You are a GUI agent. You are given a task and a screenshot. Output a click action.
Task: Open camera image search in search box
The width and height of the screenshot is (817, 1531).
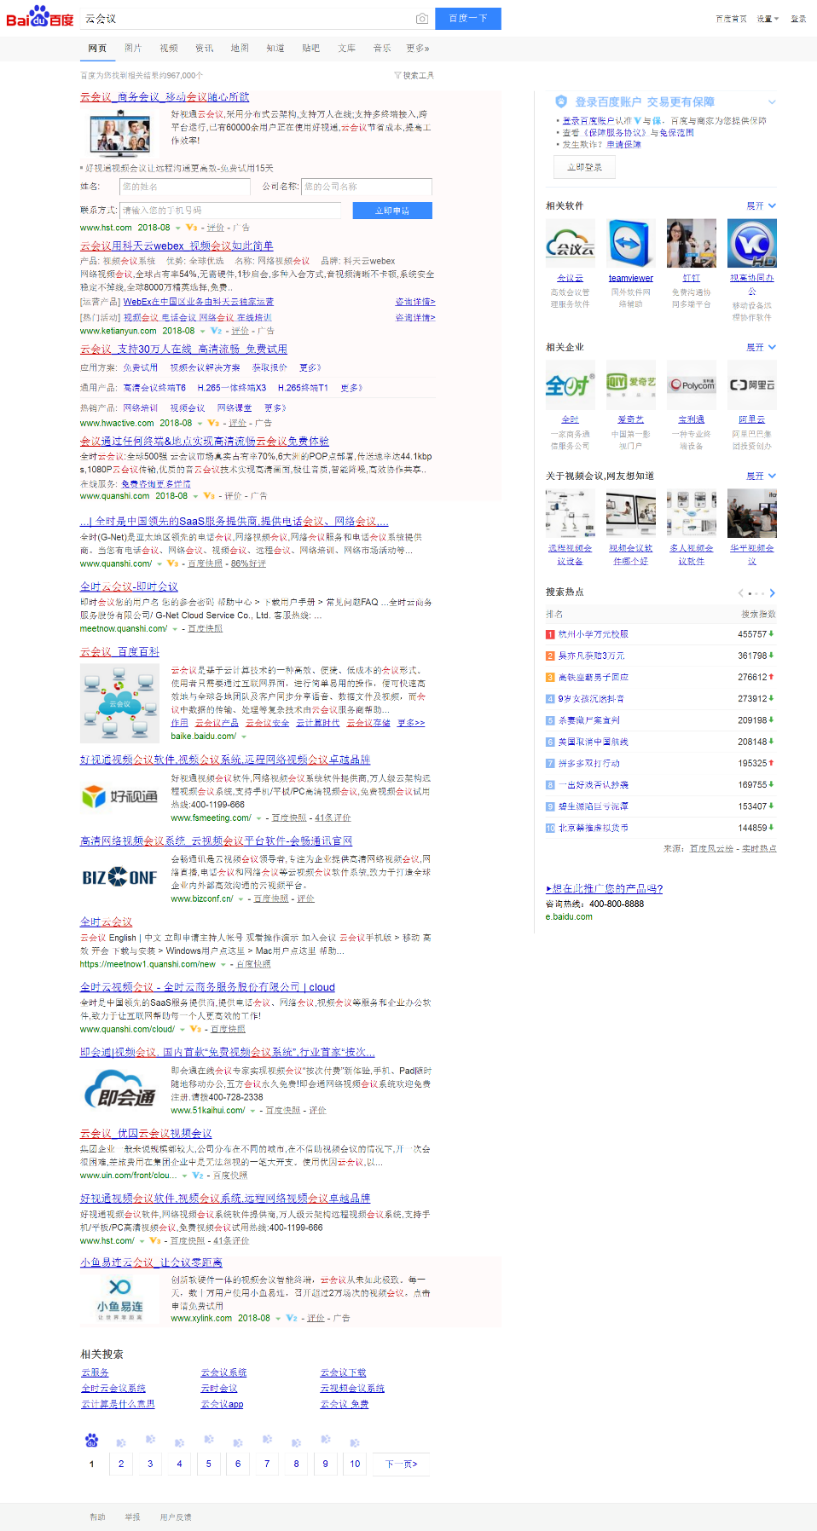(x=422, y=19)
